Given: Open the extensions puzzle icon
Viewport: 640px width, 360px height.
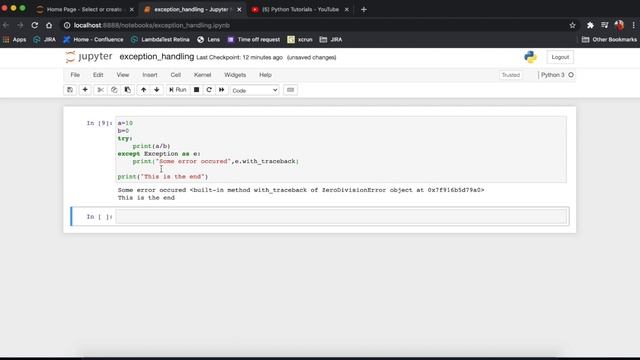Looking at the screenshot, I should [590, 25].
